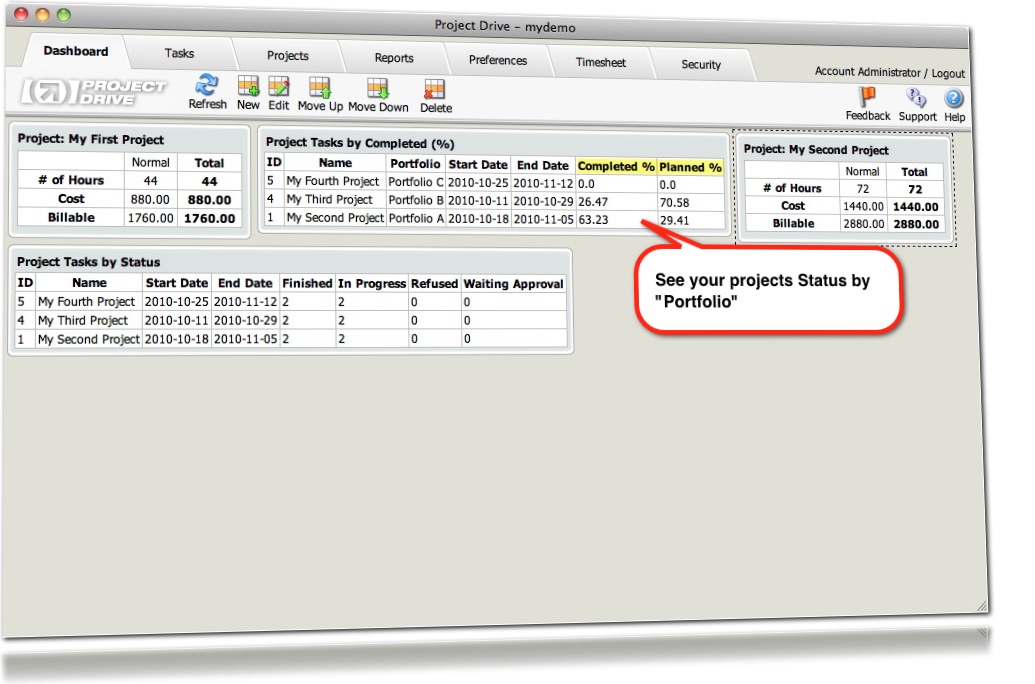Screen dimensions: 1035x684
Task: Click the In Progress column header
Action: (372, 283)
